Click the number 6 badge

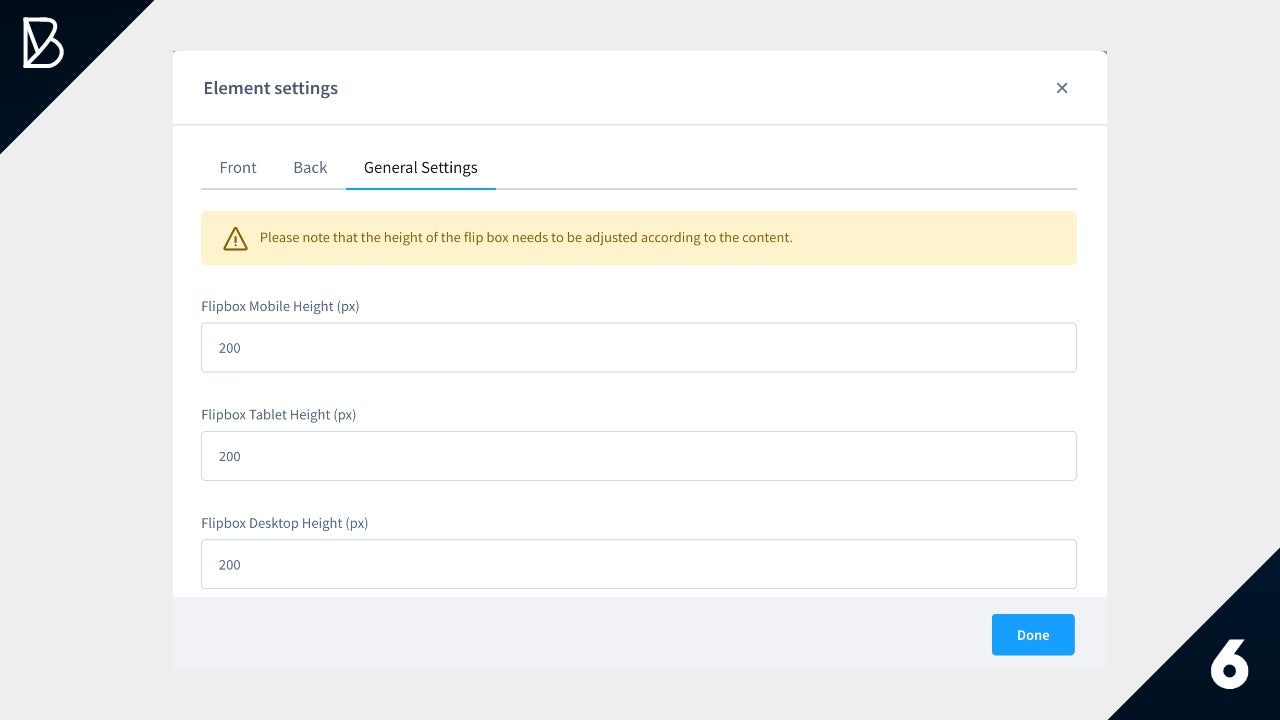point(1229,663)
